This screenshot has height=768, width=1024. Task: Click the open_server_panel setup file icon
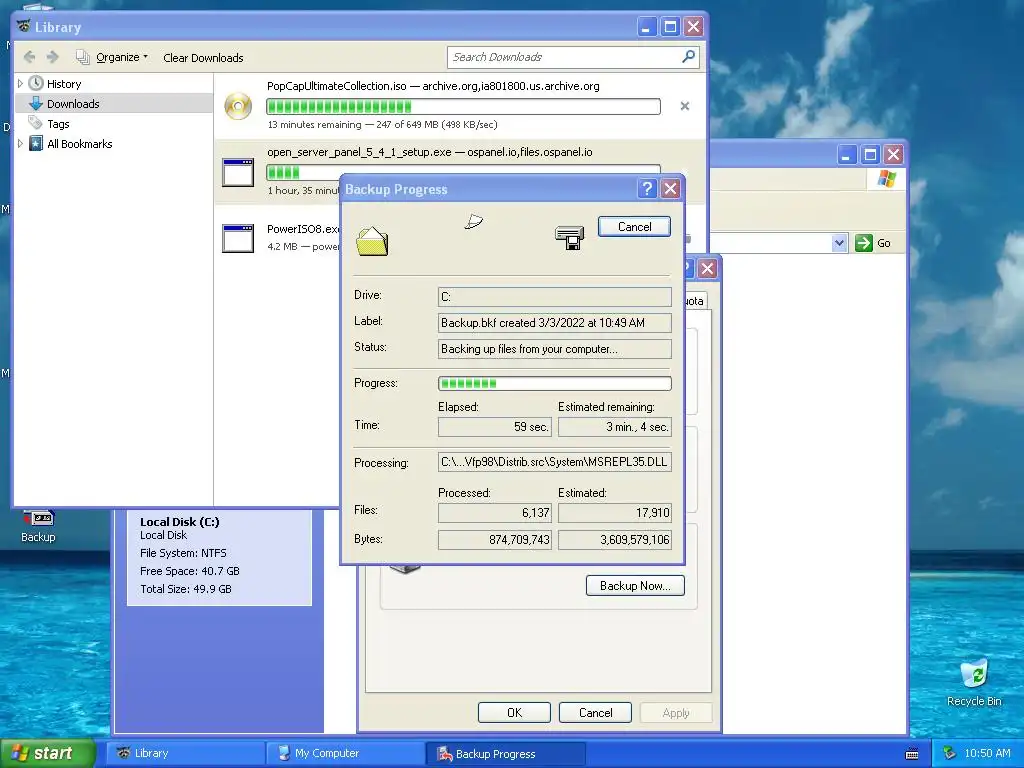coord(238,172)
